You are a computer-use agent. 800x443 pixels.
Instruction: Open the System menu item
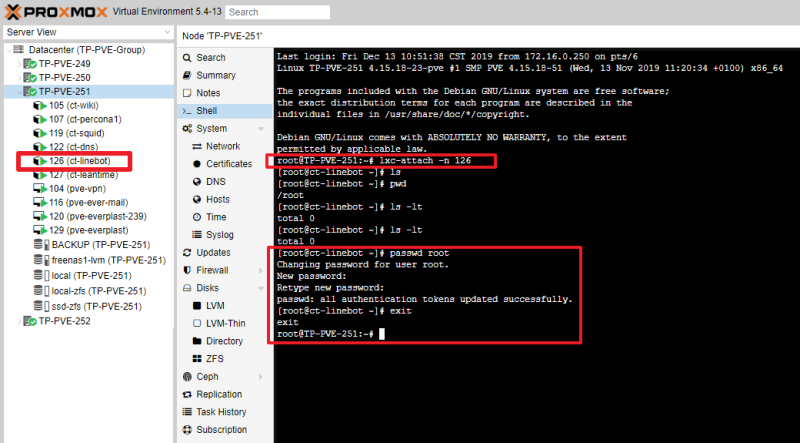tap(211, 129)
